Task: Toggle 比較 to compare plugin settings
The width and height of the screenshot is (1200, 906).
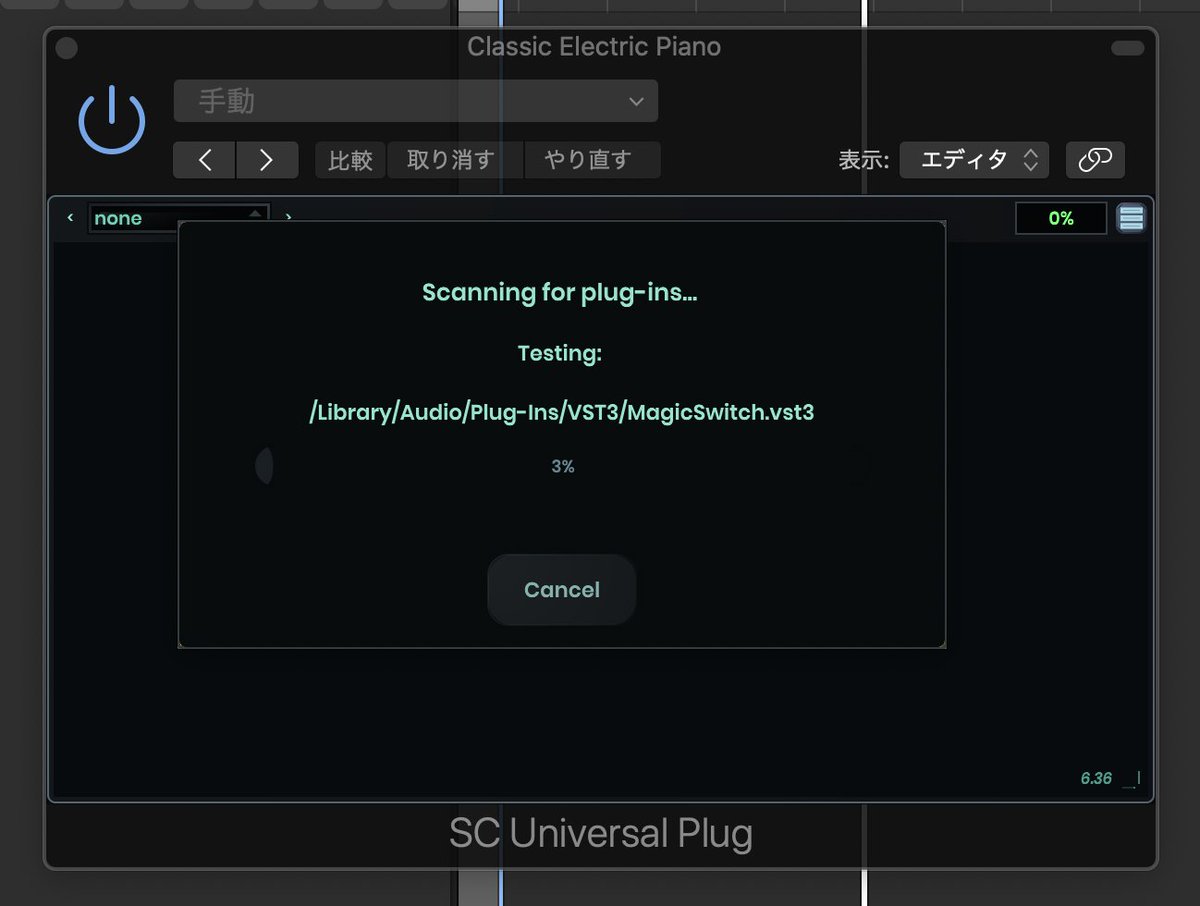Action: [349, 159]
